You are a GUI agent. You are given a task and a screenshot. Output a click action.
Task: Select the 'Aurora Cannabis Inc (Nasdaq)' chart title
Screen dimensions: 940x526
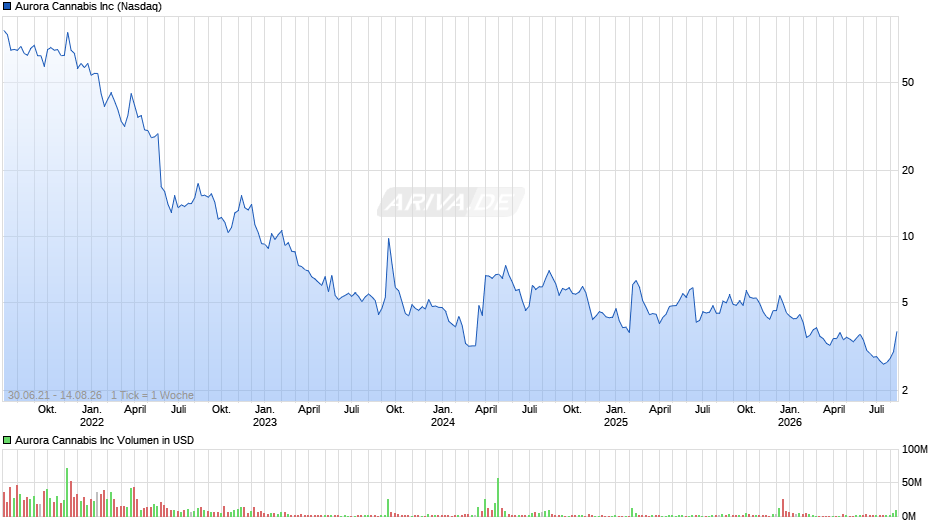click(88, 7)
